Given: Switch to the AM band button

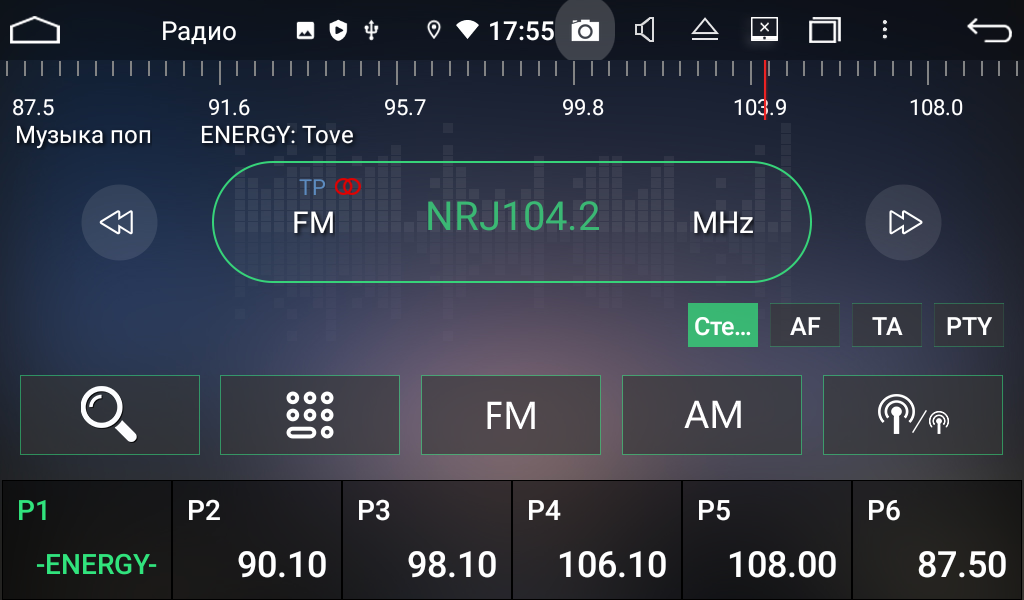Looking at the screenshot, I should 712,415.
